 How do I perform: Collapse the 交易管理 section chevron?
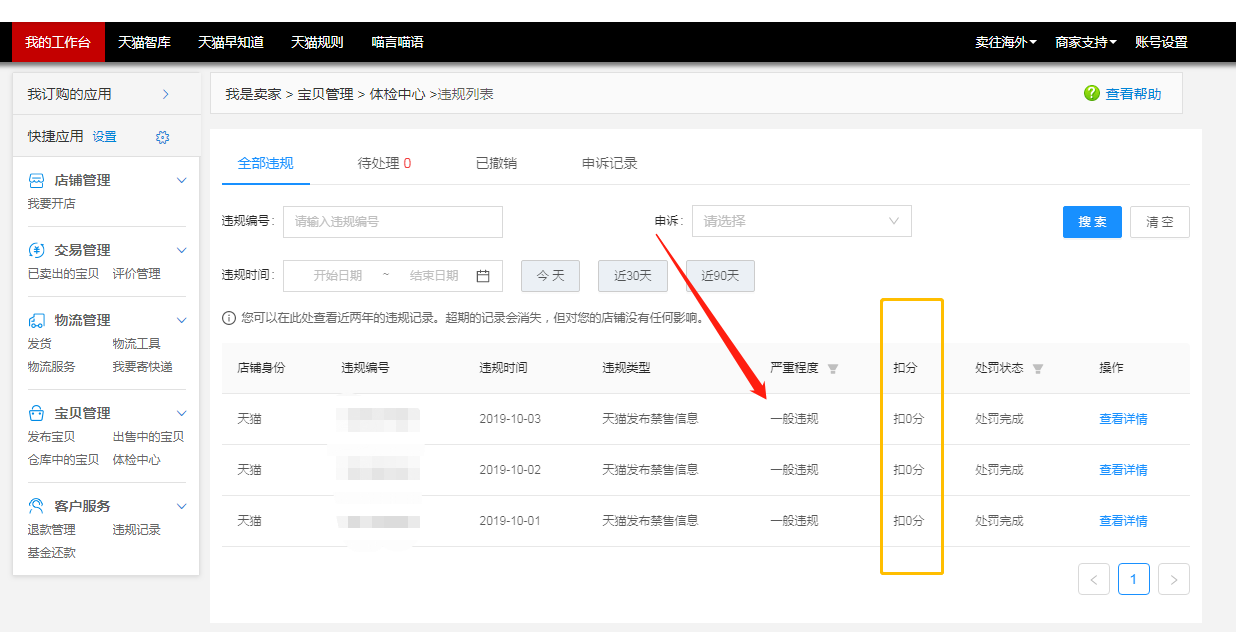pos(181,250)
